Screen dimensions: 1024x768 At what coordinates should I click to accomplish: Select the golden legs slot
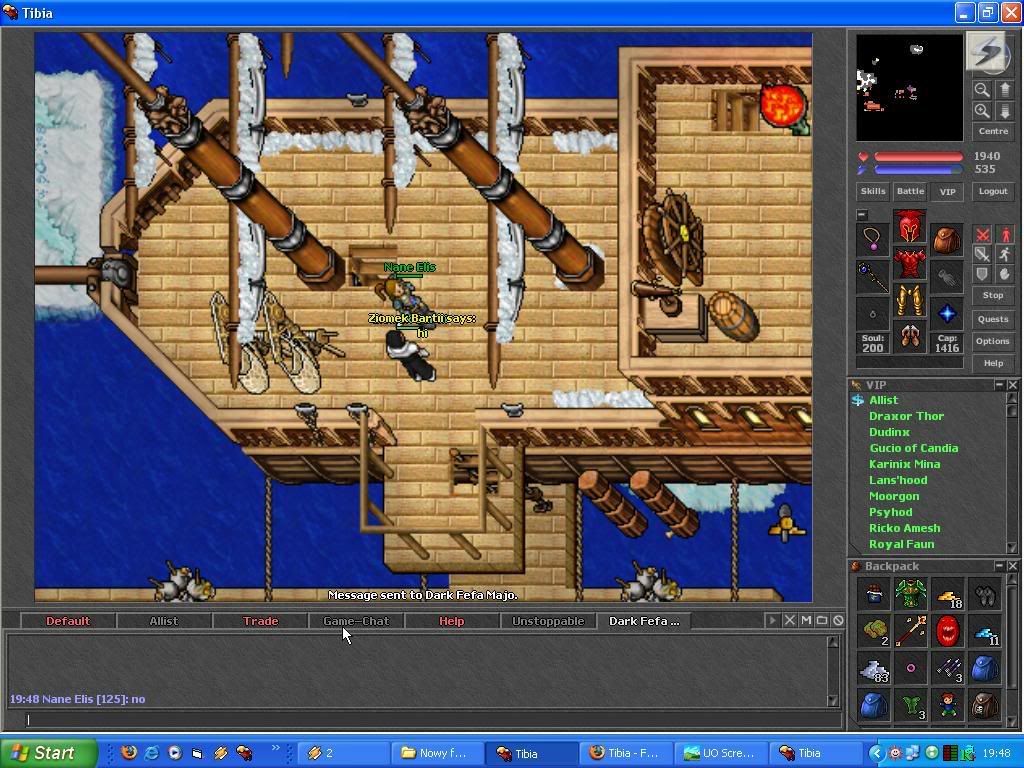[x=910, y=300]
